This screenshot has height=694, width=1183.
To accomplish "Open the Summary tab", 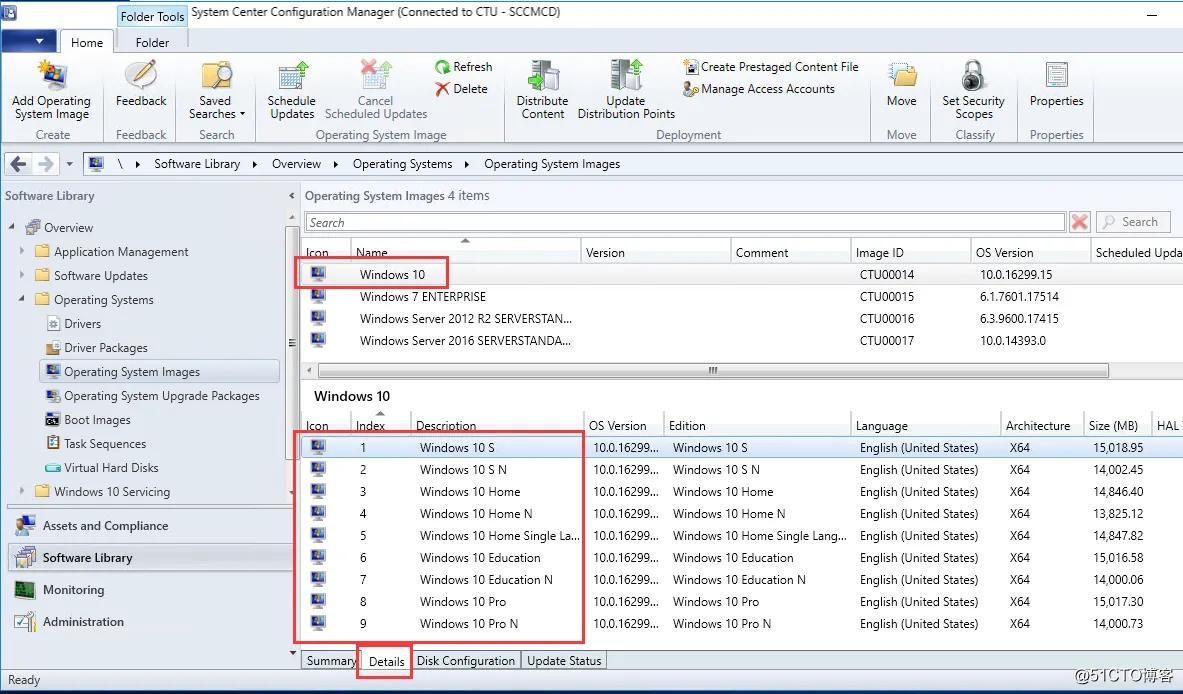I will (330, 661).
